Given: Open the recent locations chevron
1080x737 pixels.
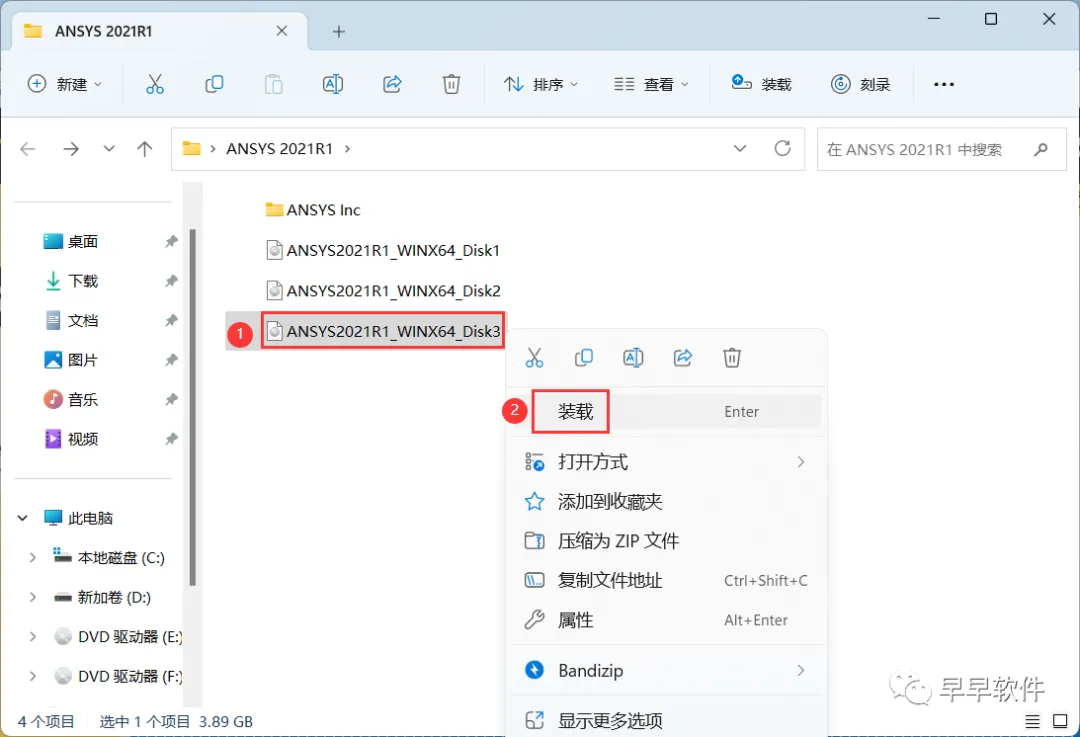Looking at the screenshot, I should pos(109,149).
